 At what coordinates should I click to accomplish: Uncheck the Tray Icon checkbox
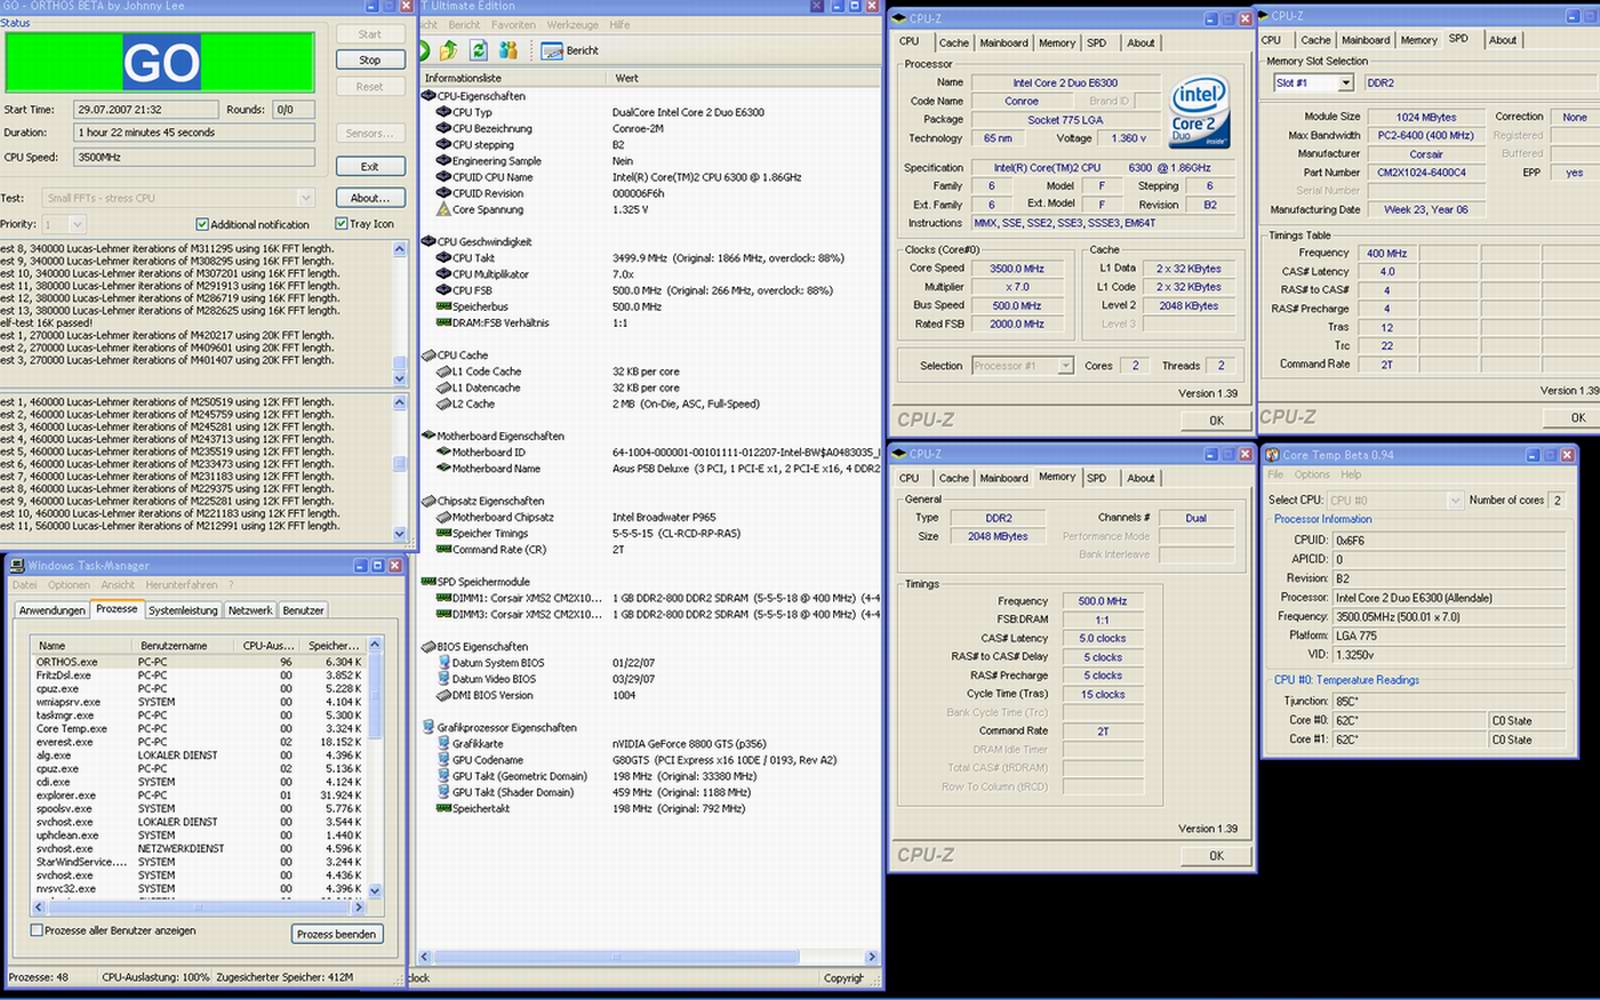tap(341, 224)
